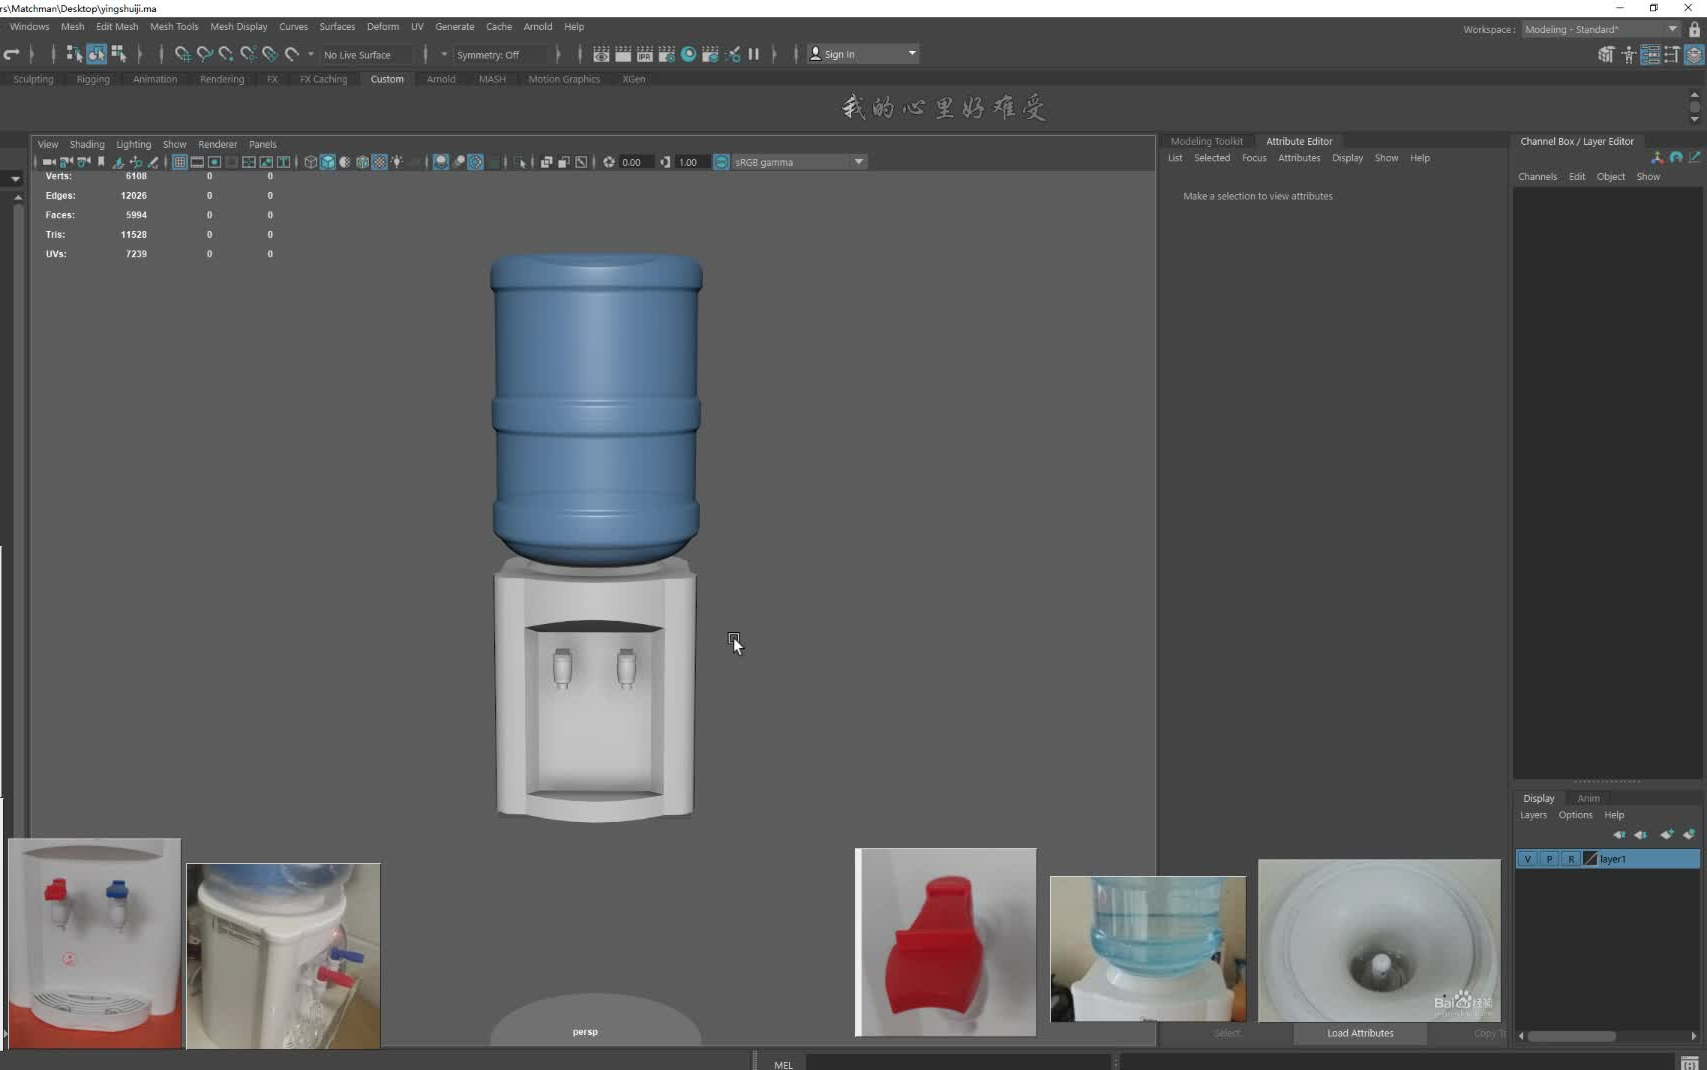Screen dimensions: 1707x1070
Task: Create new layer from selected icon
Action: [x=1689, y=834]
